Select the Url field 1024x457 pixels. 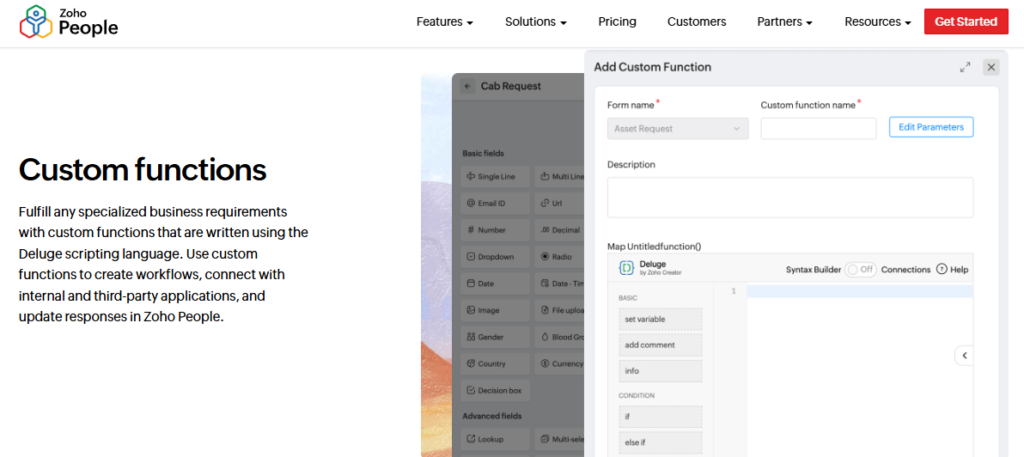point(560,203)
